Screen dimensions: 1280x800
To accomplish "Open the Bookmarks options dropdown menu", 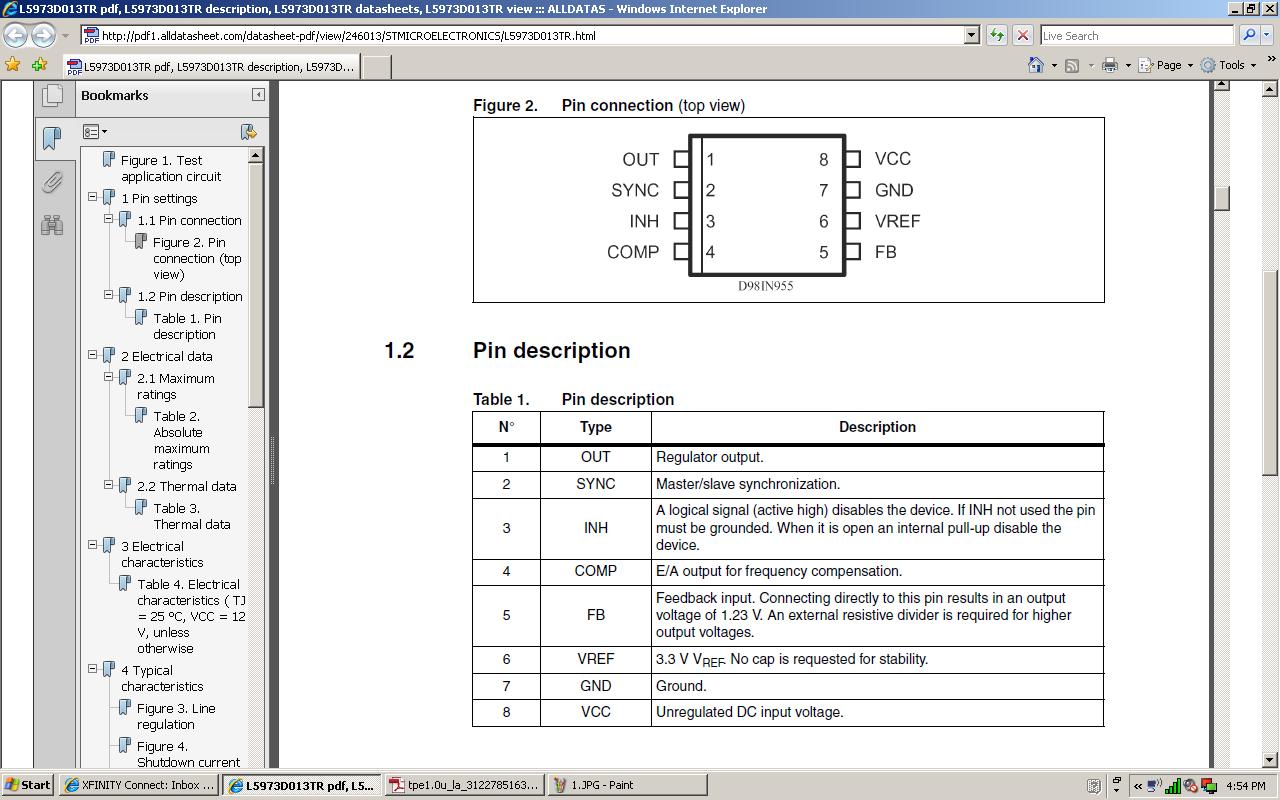I will point(94,132).
